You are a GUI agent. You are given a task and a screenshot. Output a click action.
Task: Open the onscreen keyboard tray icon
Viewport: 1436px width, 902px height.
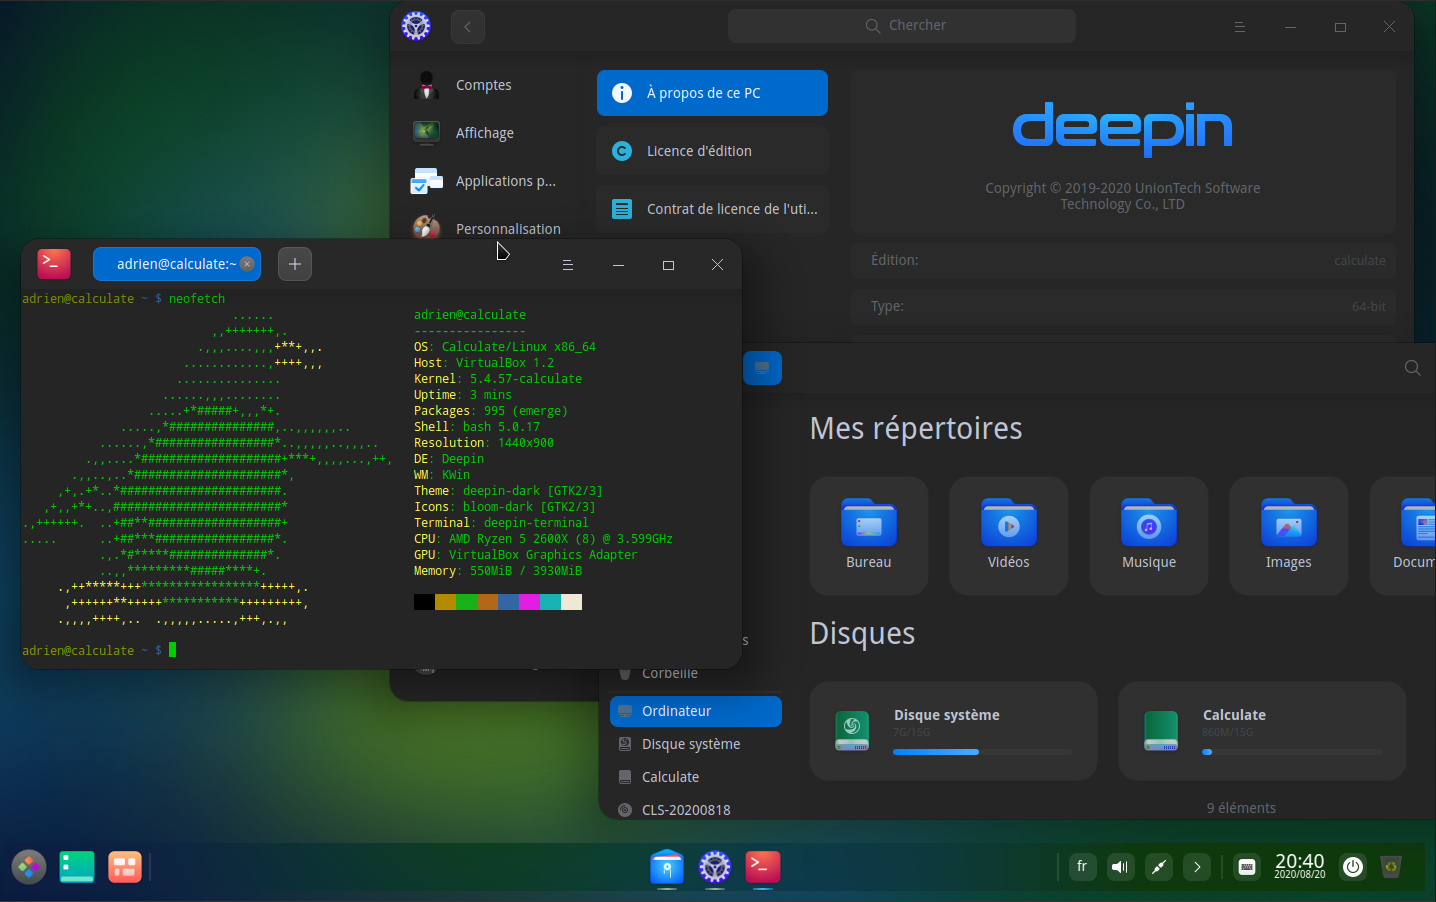pos(1247,867)
